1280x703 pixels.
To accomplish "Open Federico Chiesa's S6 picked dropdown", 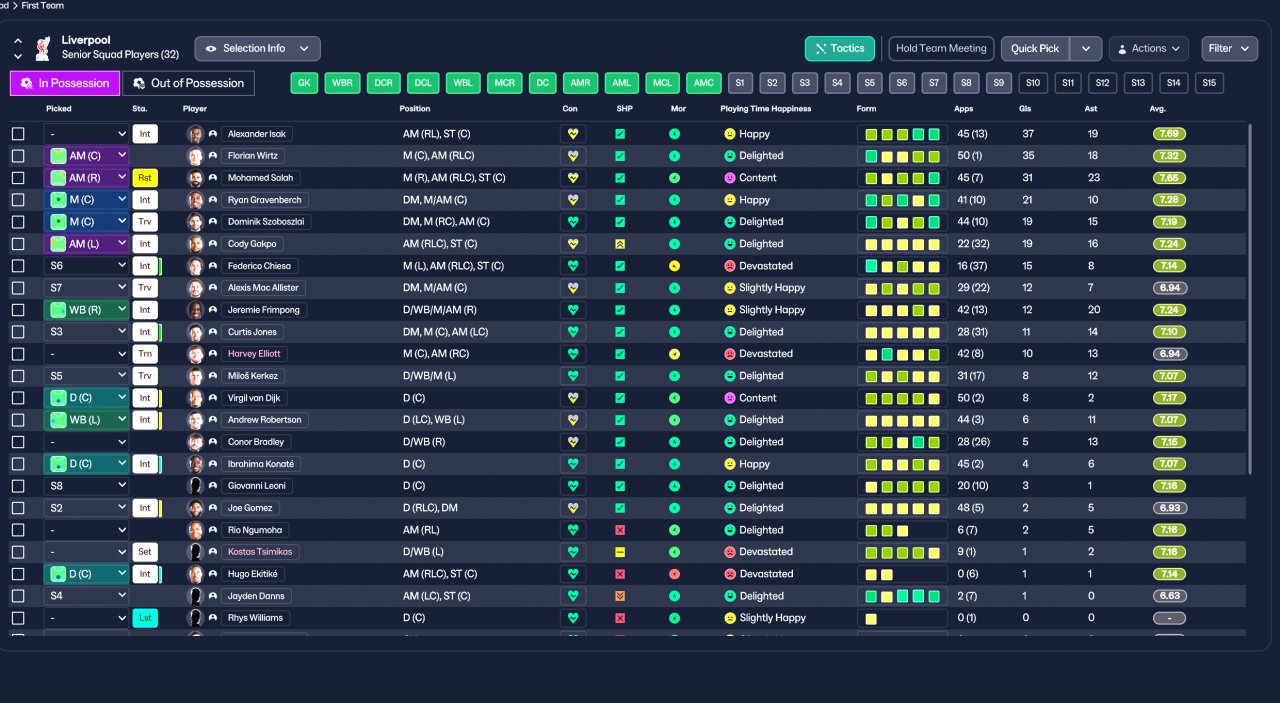I will pyautogui.click(x=87, y=266).
